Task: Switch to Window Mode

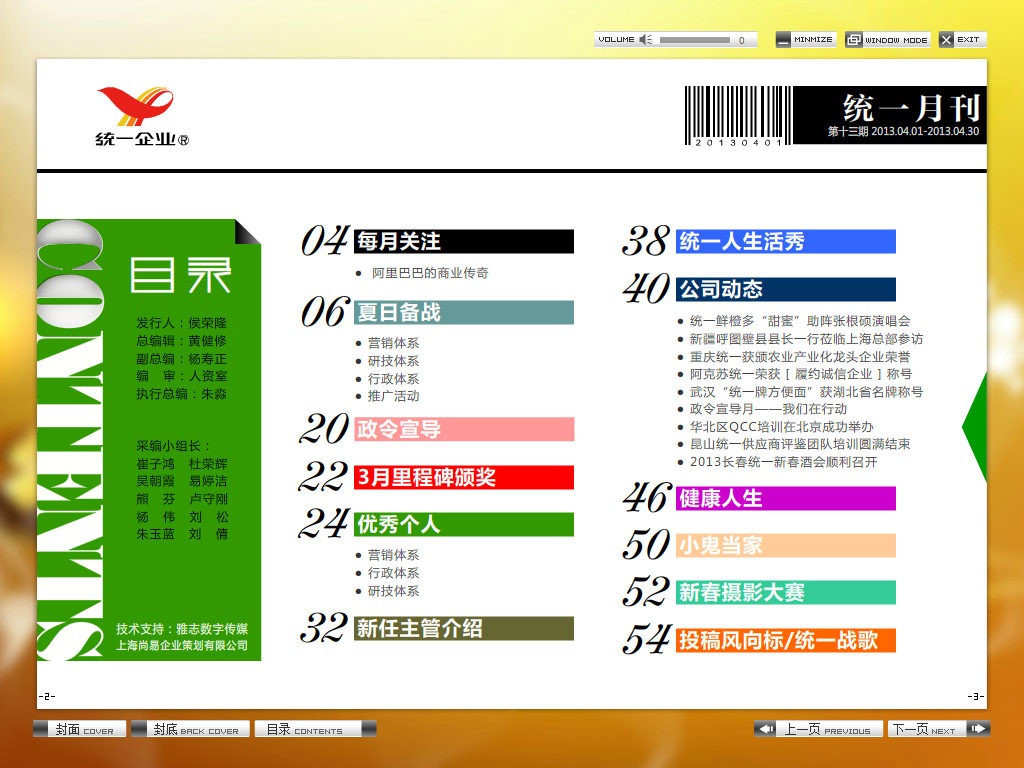Action: [x=888, y=40]
